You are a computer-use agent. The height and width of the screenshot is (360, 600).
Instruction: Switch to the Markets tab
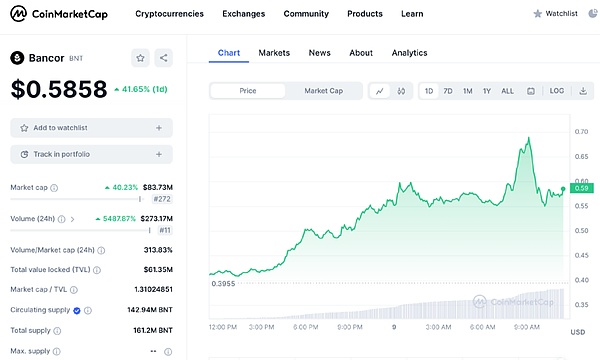(x=274, y=53)
